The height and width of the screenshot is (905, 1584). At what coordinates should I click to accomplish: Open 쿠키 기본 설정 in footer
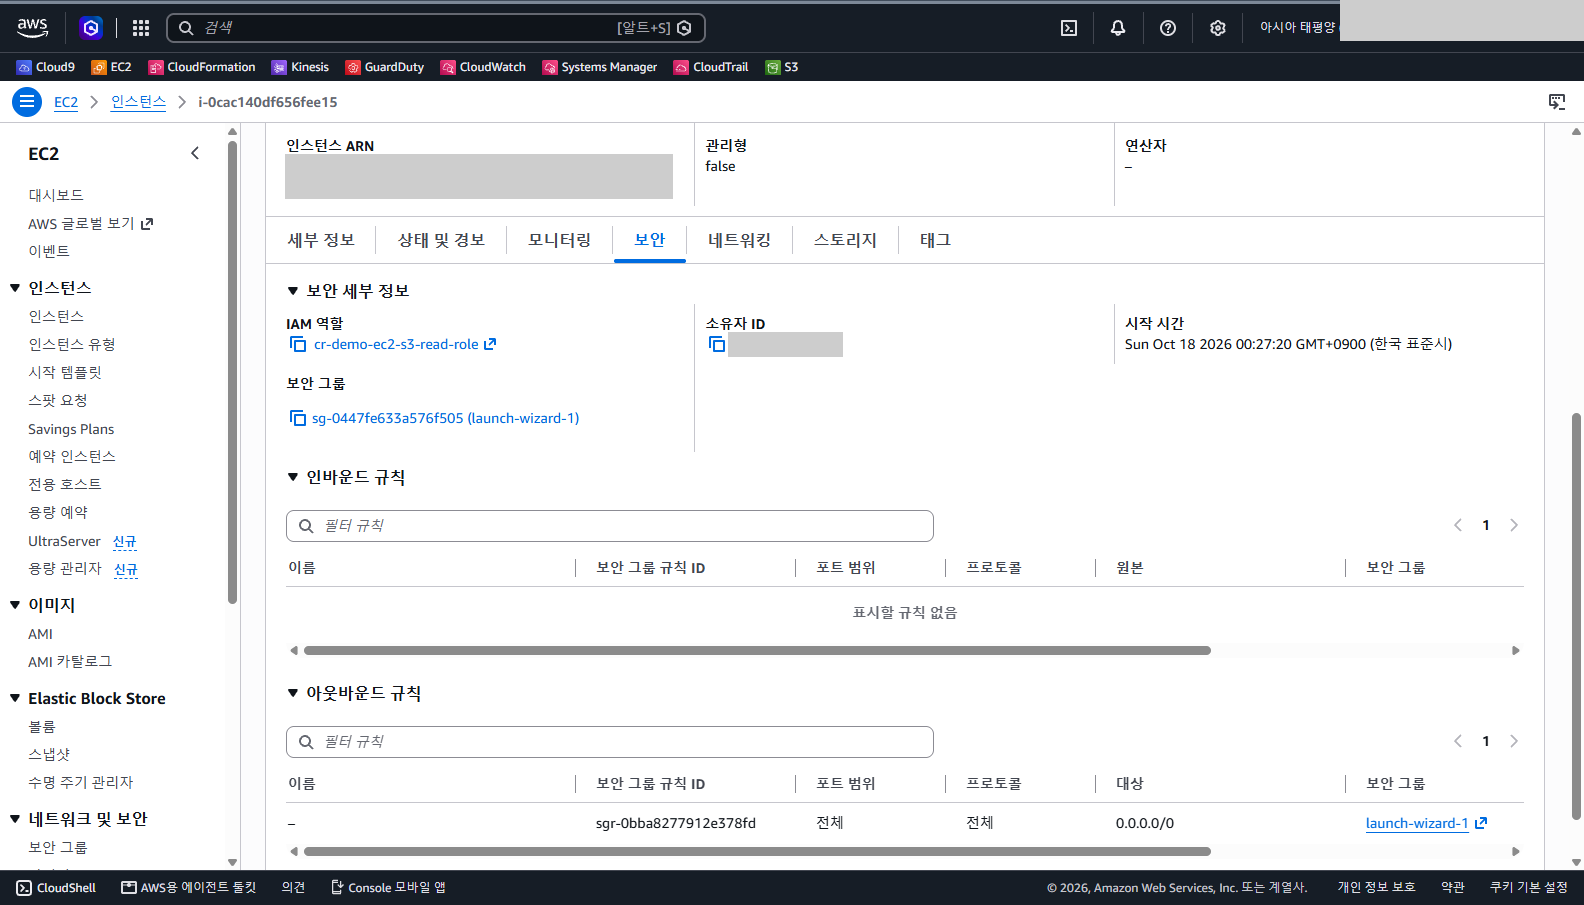pyautogui.click(x=1529, y=888)
